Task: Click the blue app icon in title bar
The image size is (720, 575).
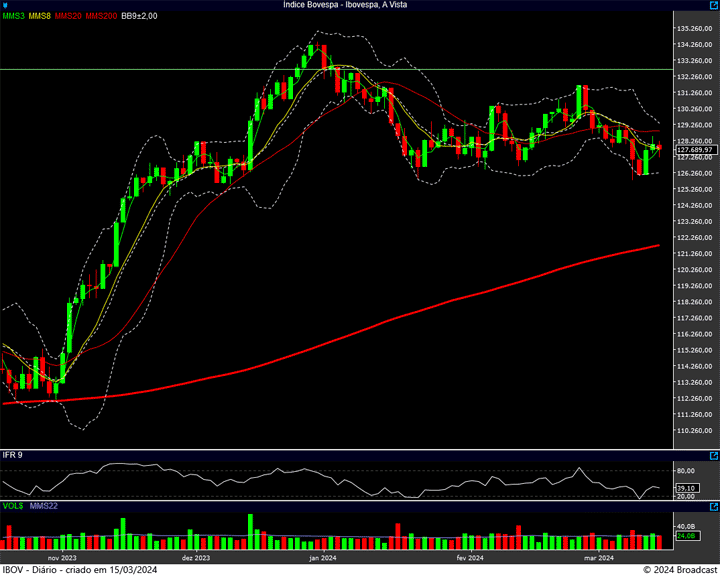Action: click(x=6, y=5)
